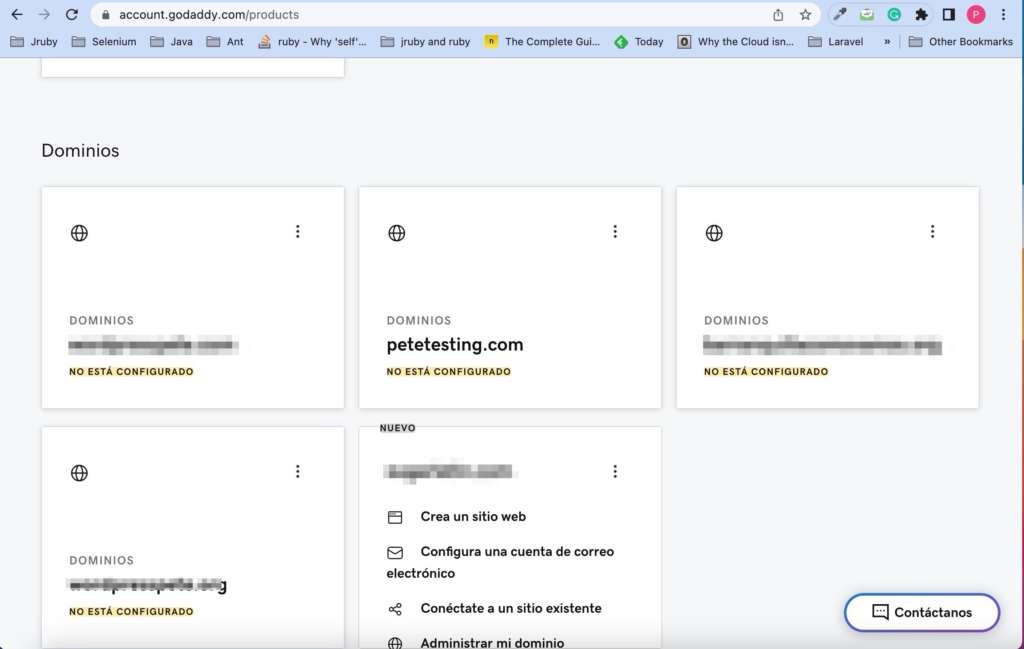Open the Laravel bookmarks folder
The image size is (1024, 649).
tap(835, 42)
